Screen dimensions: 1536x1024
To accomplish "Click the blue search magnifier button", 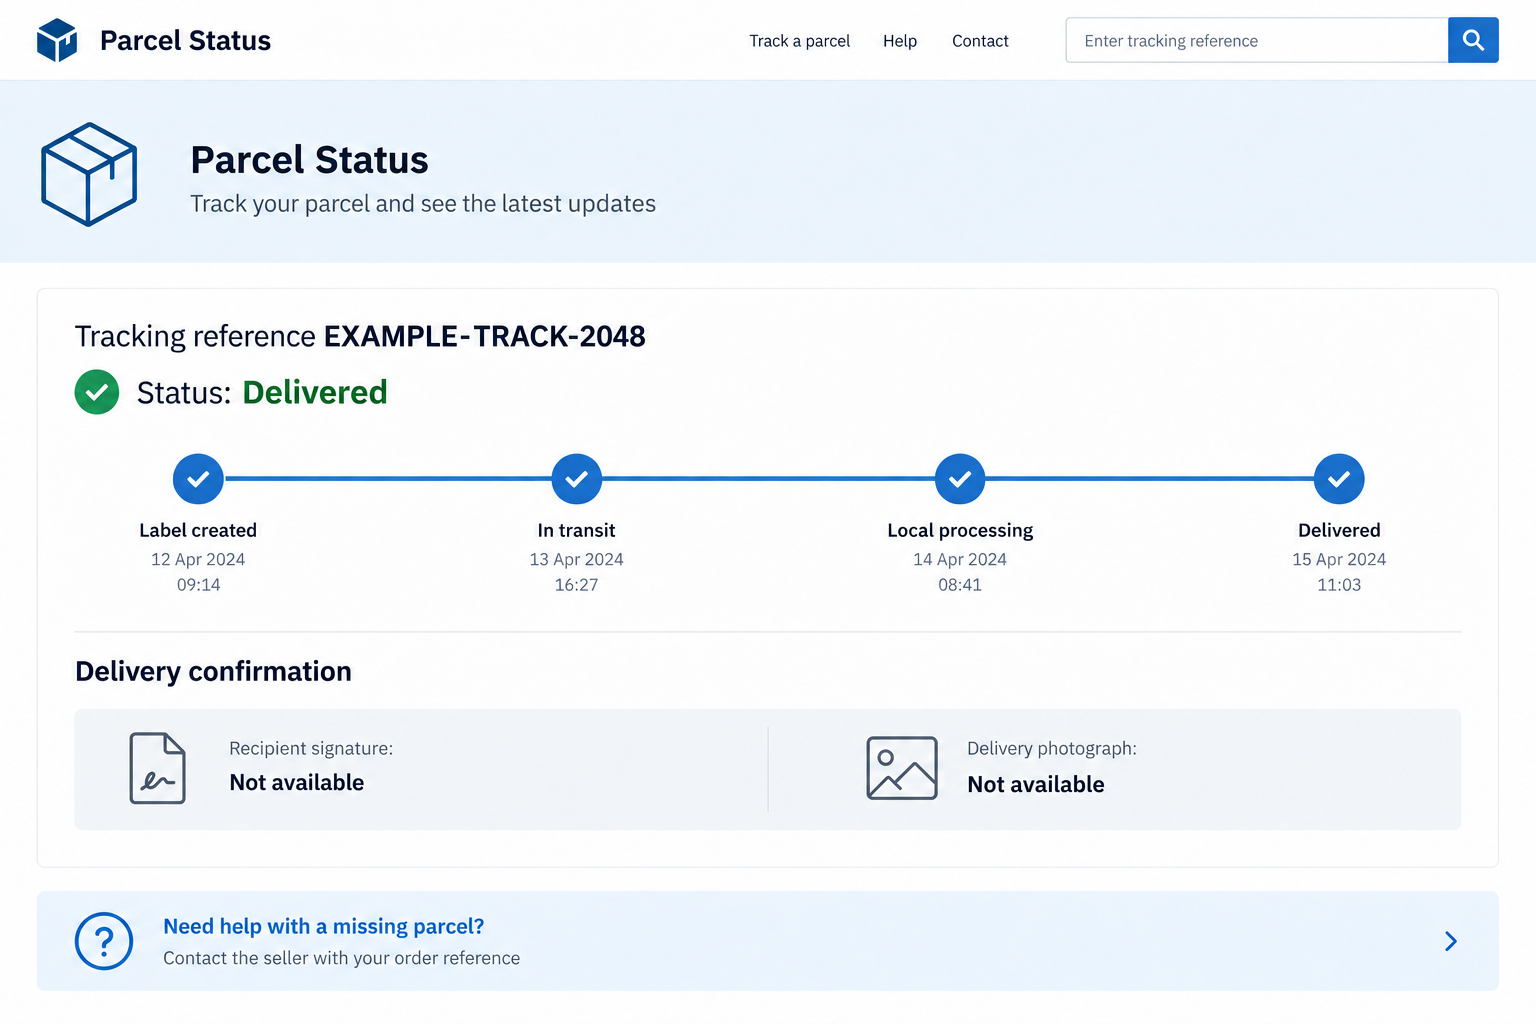I will [1473, 40].
